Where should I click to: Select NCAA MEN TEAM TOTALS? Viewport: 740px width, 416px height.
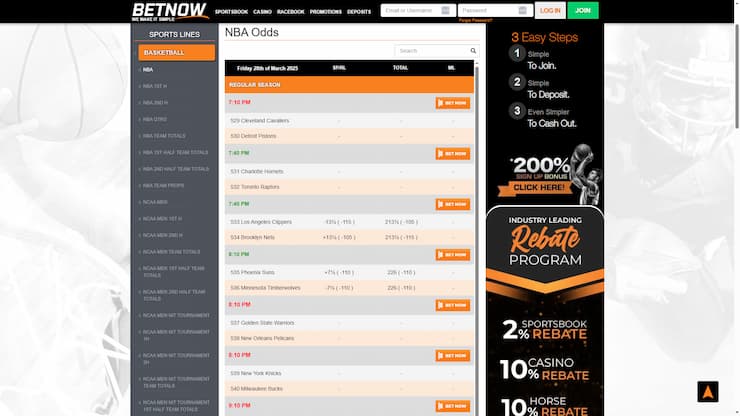pos(171,252)
